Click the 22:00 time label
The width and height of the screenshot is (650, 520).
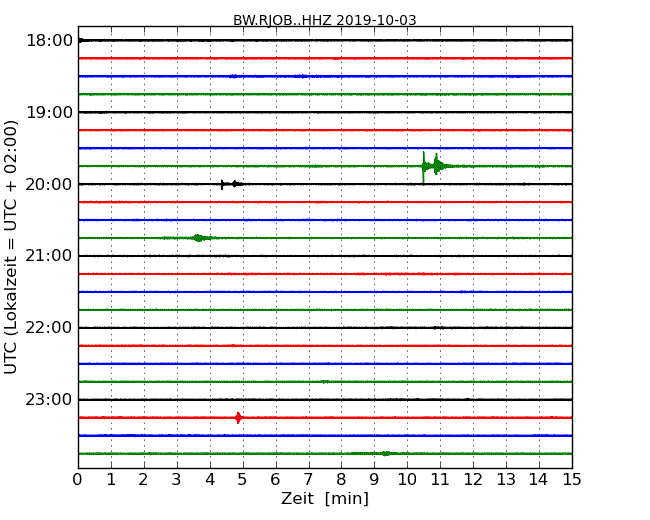pos(49,328)
